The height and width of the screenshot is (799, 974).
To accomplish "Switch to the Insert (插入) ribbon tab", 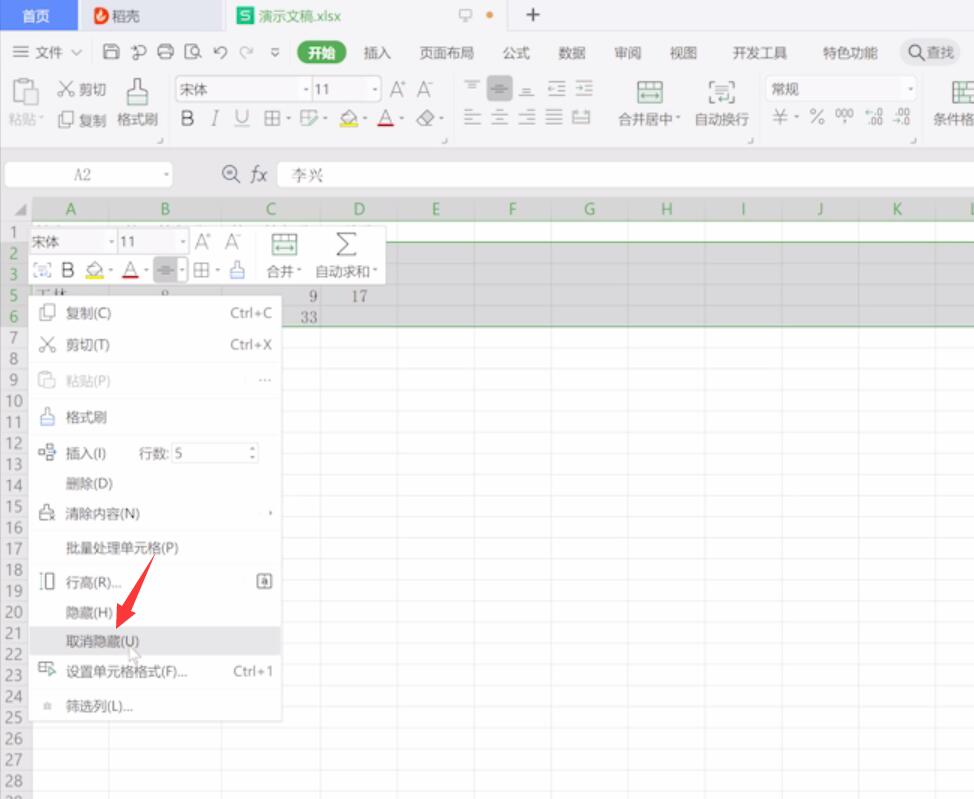I will point(377,53).
